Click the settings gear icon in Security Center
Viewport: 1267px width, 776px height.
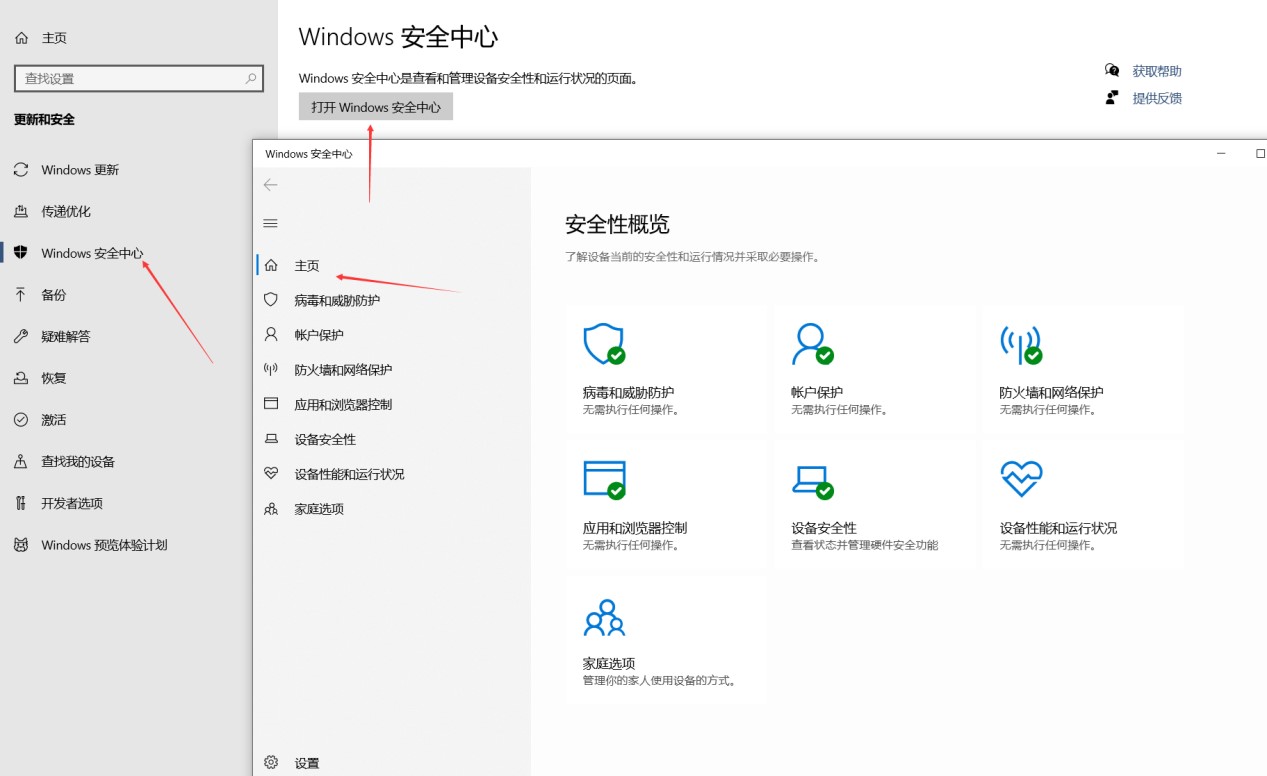click(x=271, y=763)
